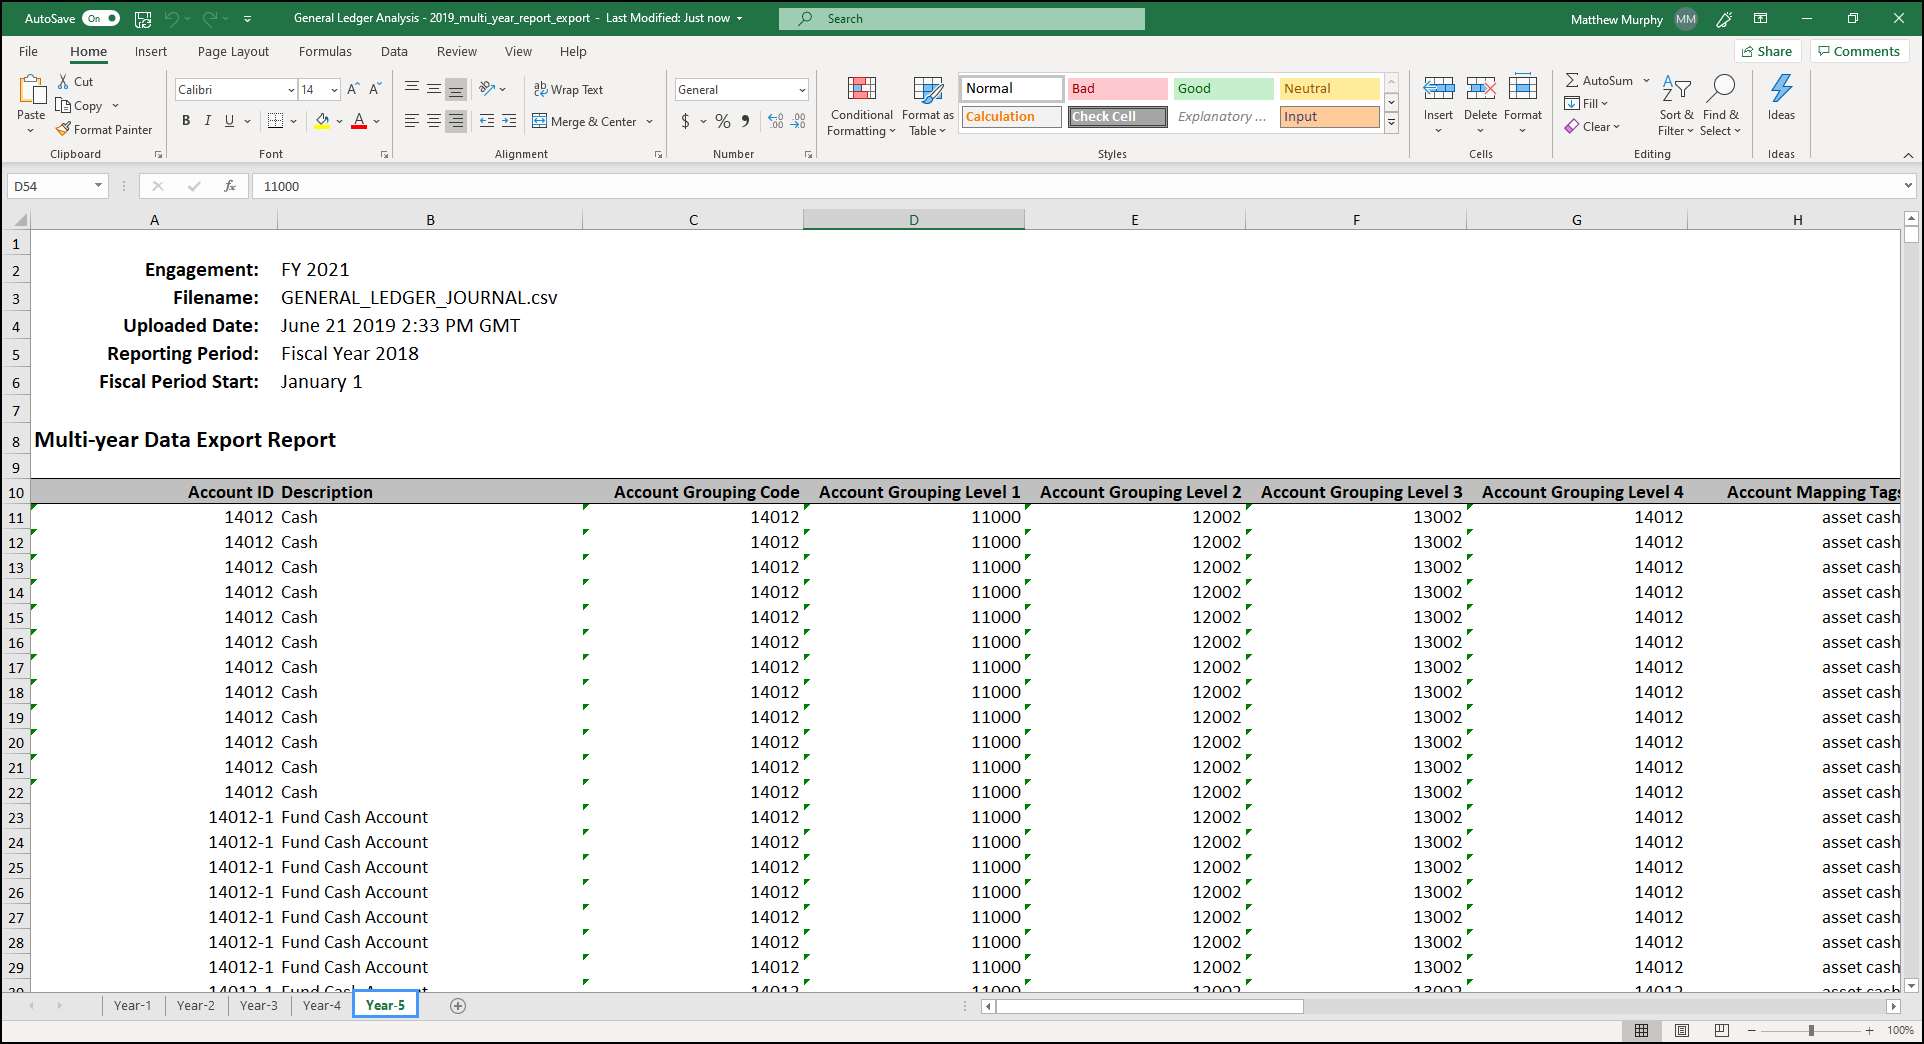Toggle AutoSave off
This screenshot has height=1044, width=1924.
[100, 18]
